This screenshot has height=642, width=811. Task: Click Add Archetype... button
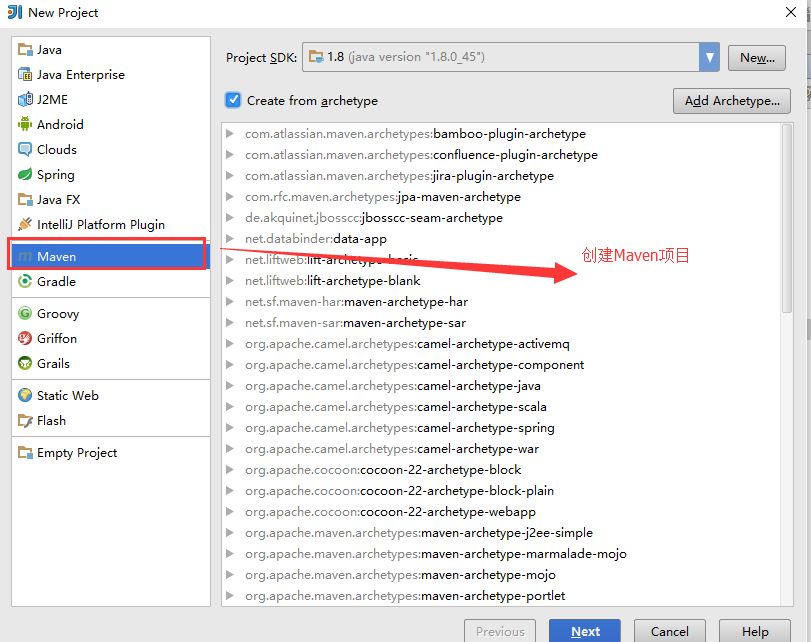click(x=732, y=100)
